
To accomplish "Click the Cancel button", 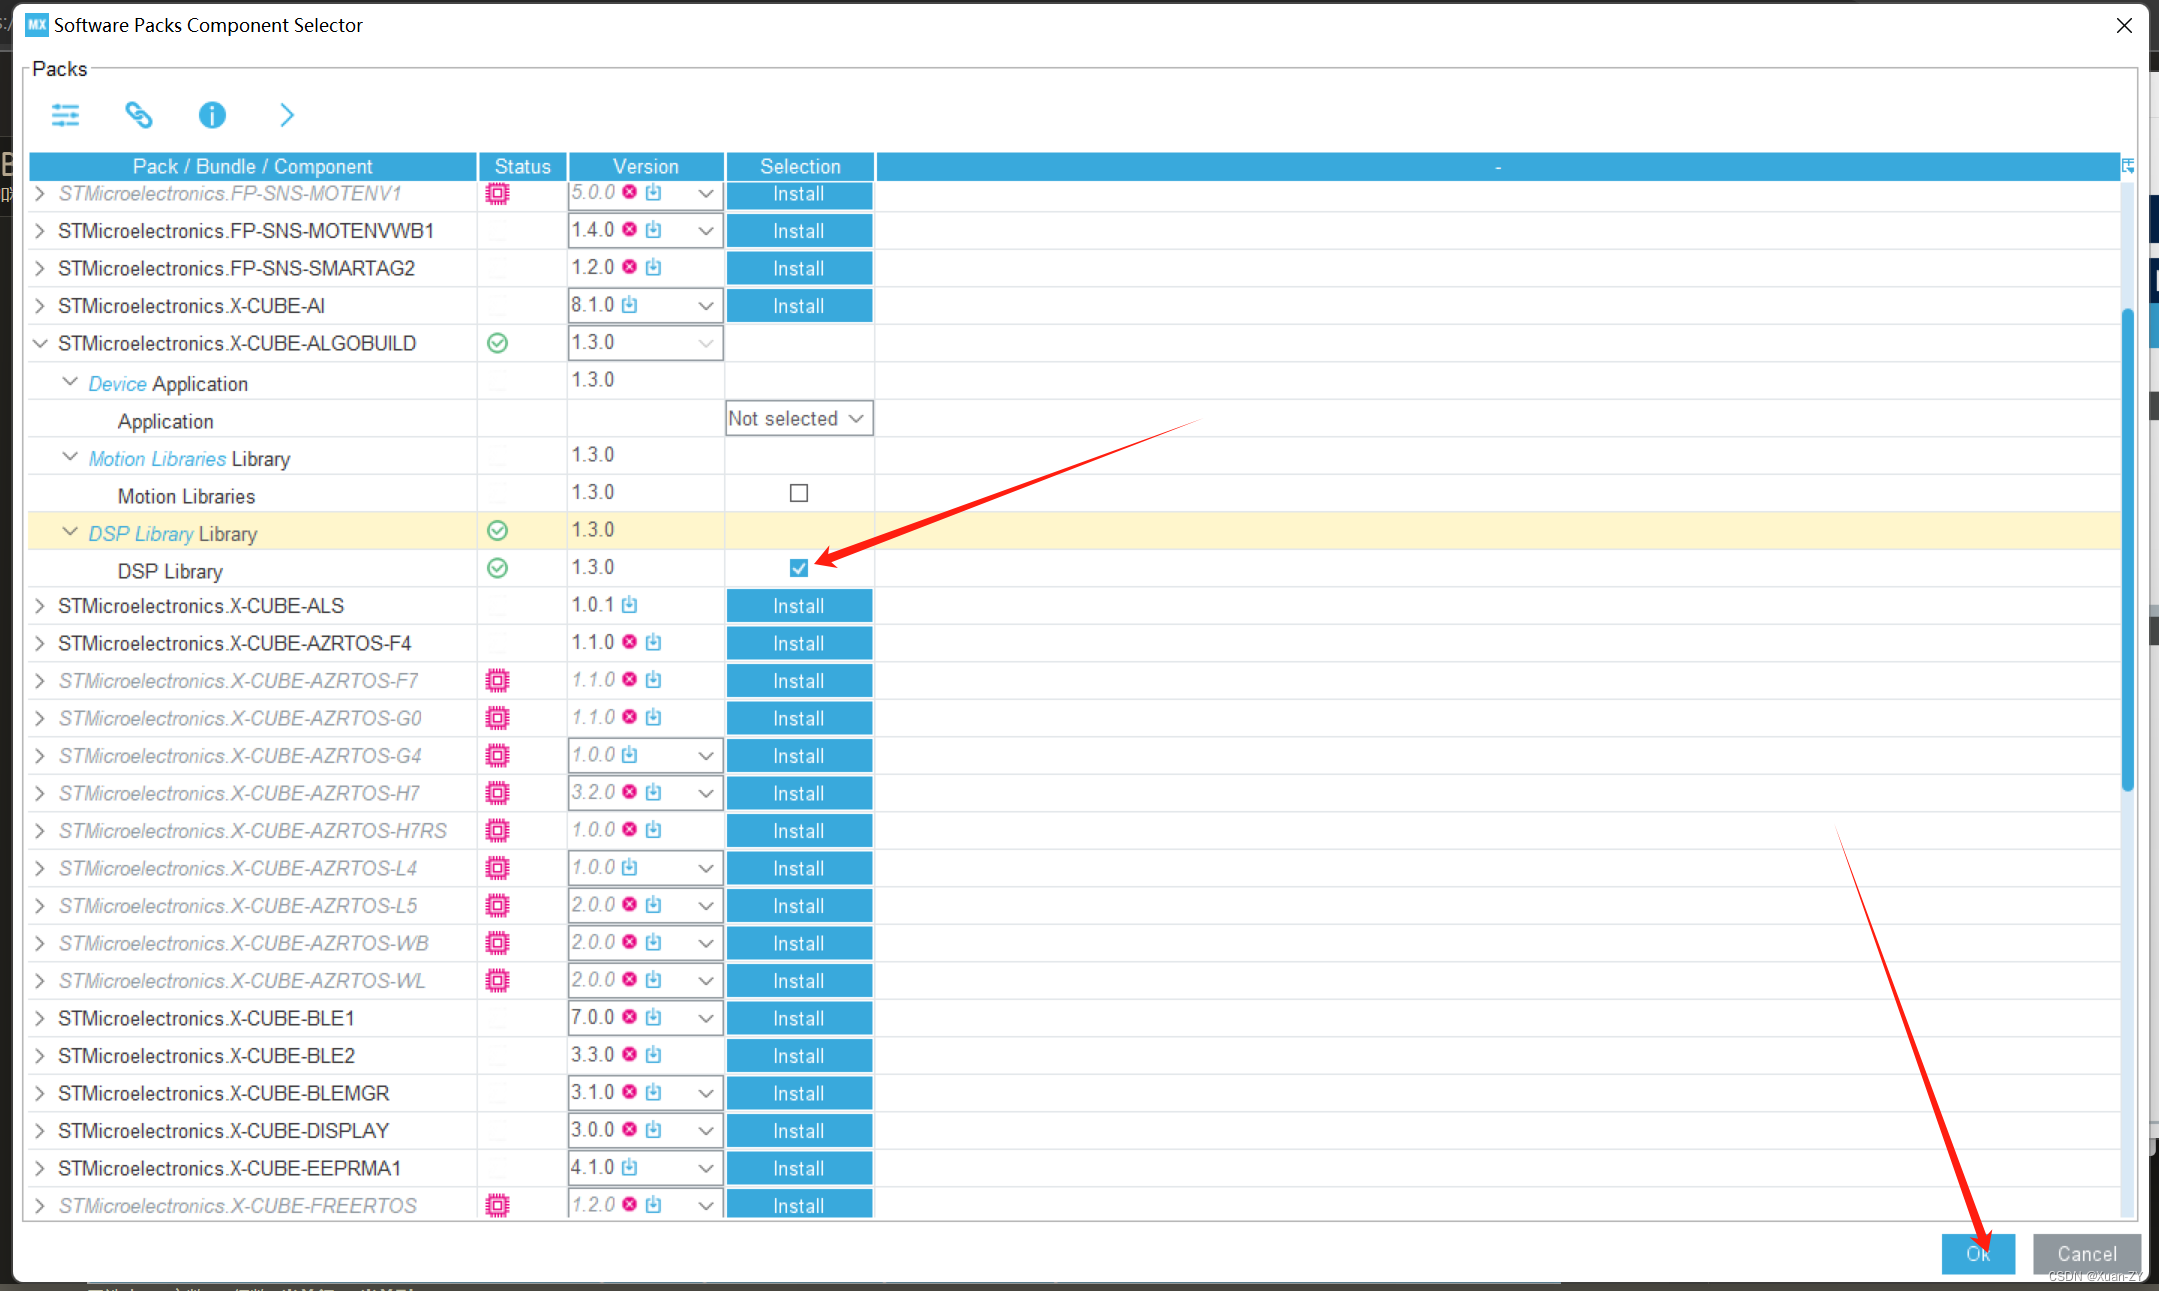I will (2087, 1254).
